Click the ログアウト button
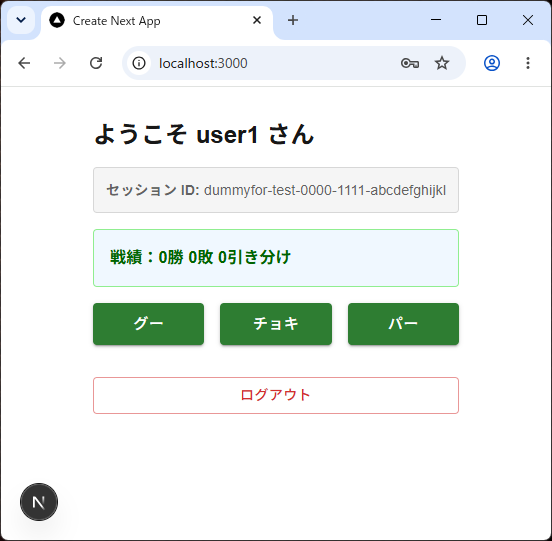 276,395
